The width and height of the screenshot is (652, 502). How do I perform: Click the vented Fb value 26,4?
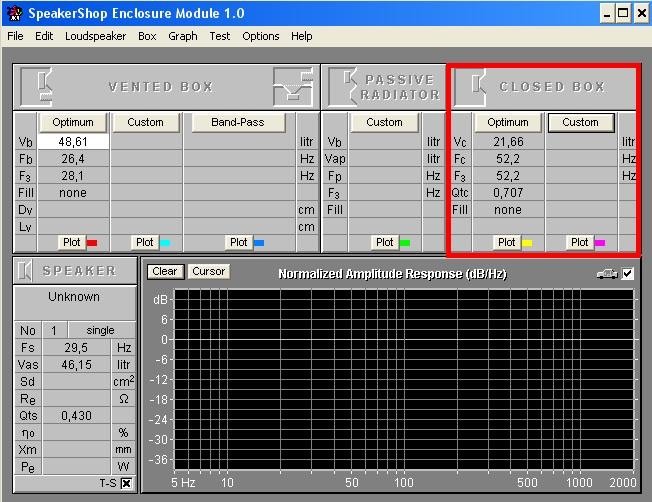point(73,159)
